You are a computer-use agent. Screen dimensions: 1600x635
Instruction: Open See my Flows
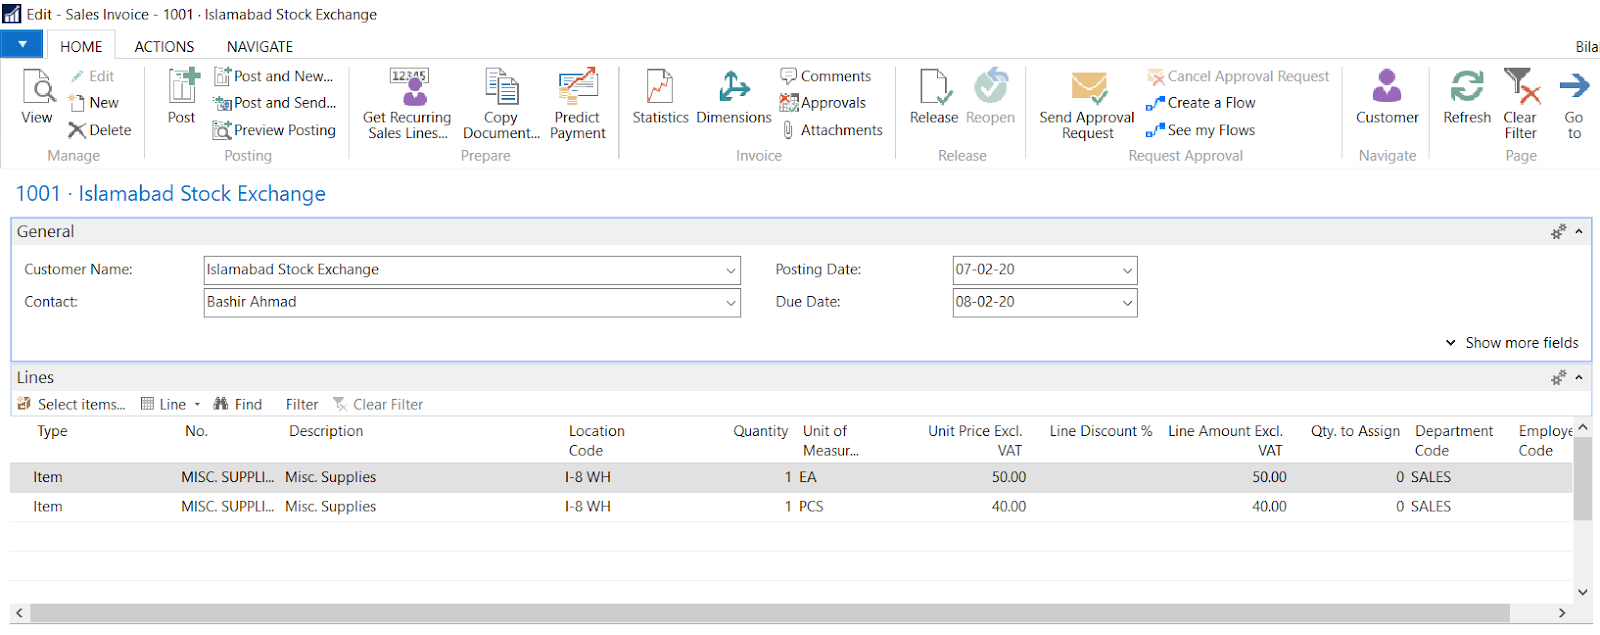point(1200,130)
